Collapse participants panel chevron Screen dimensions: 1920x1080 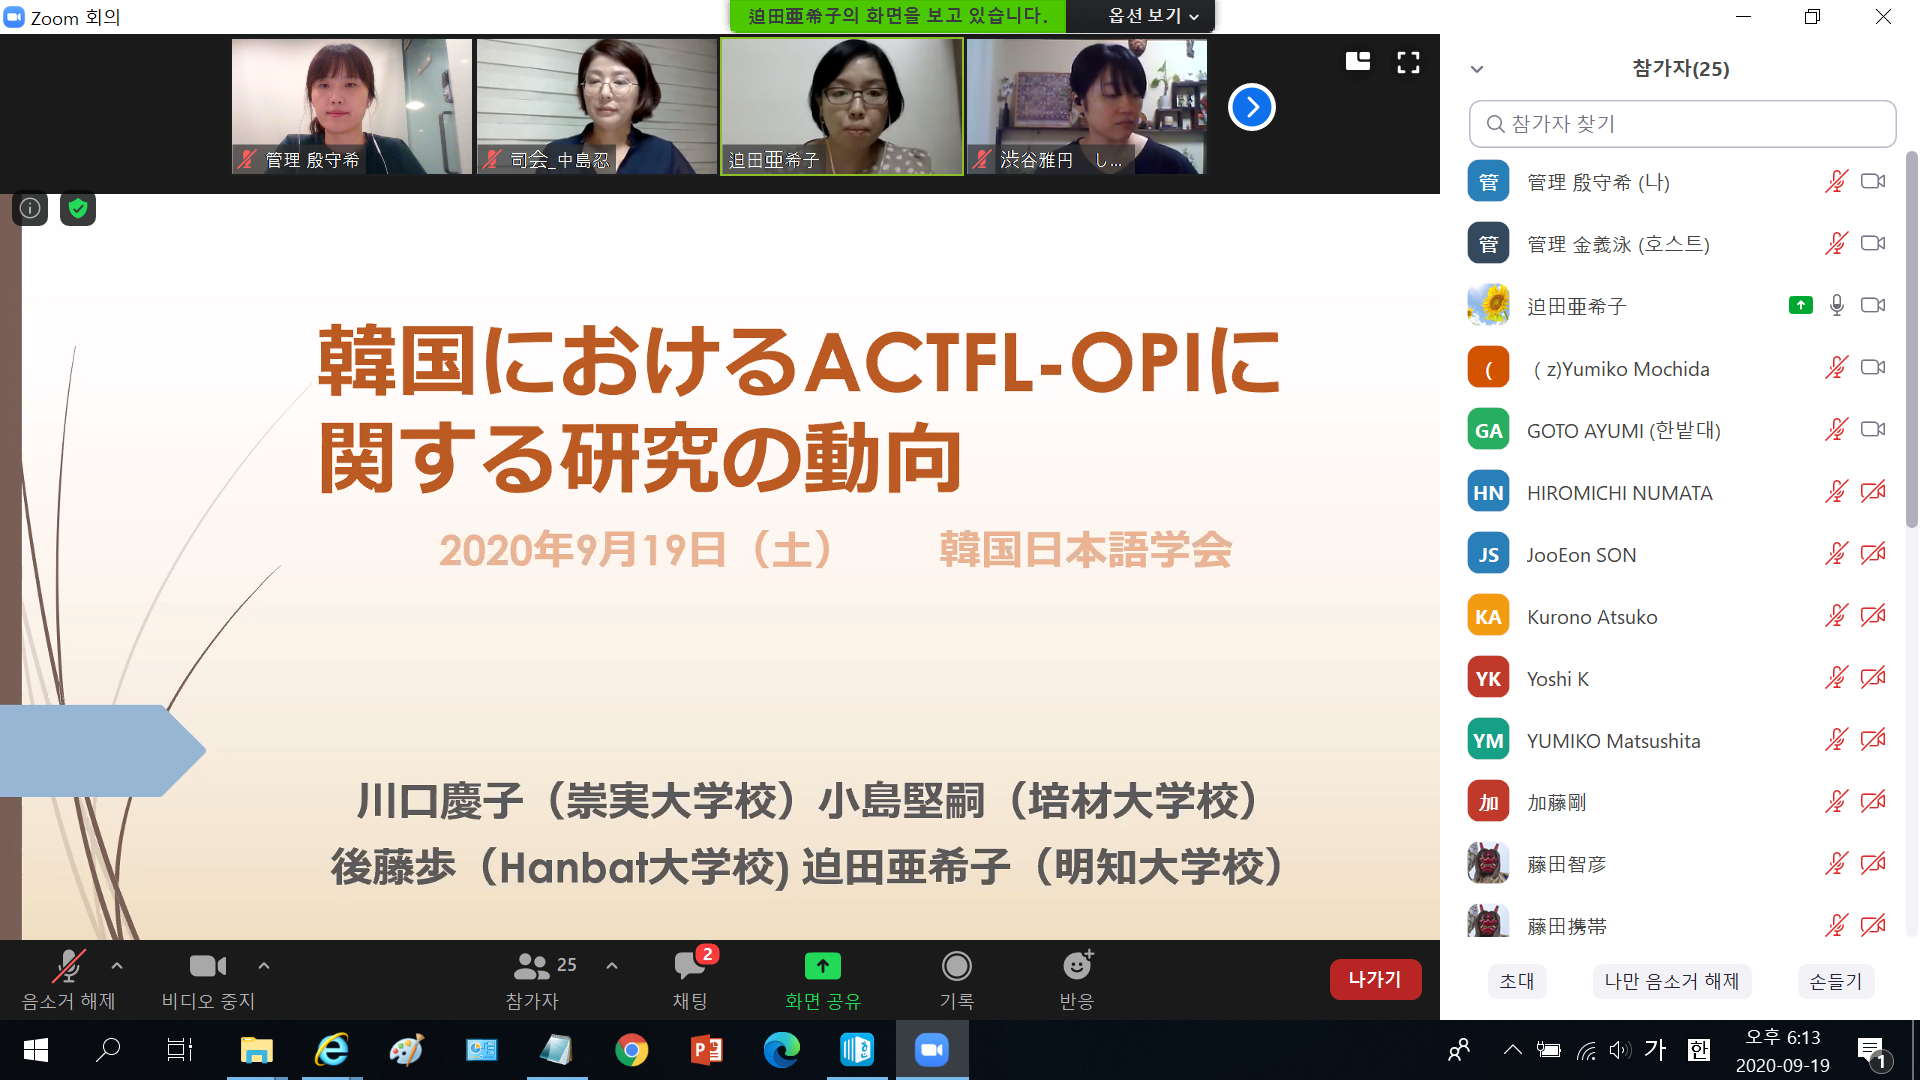pos(1477,69)
